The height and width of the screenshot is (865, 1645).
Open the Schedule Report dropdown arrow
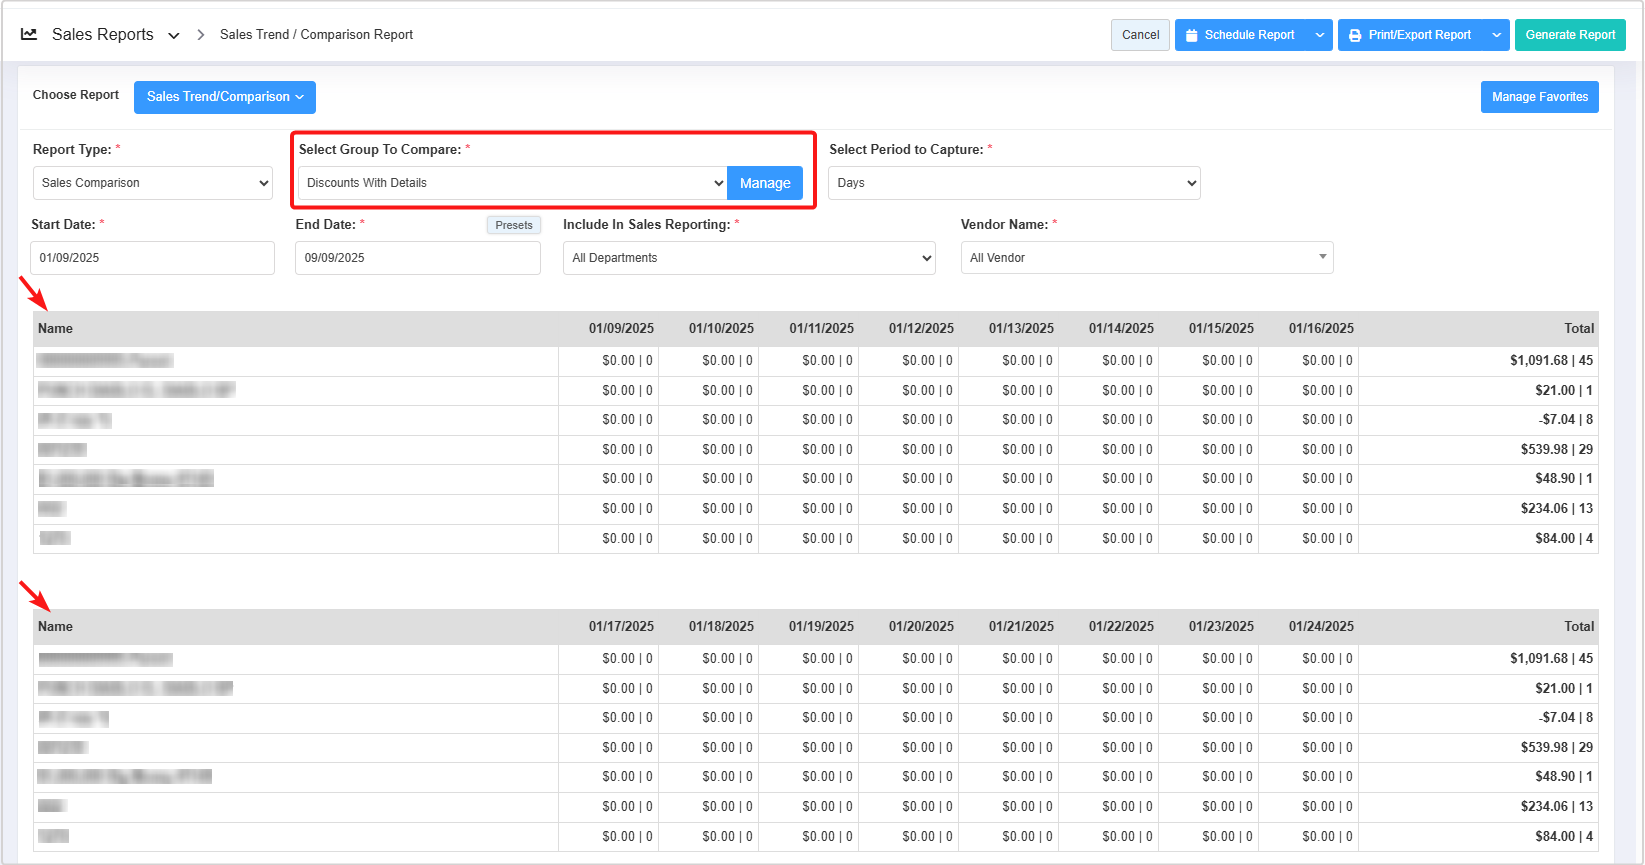(1320, 35)
